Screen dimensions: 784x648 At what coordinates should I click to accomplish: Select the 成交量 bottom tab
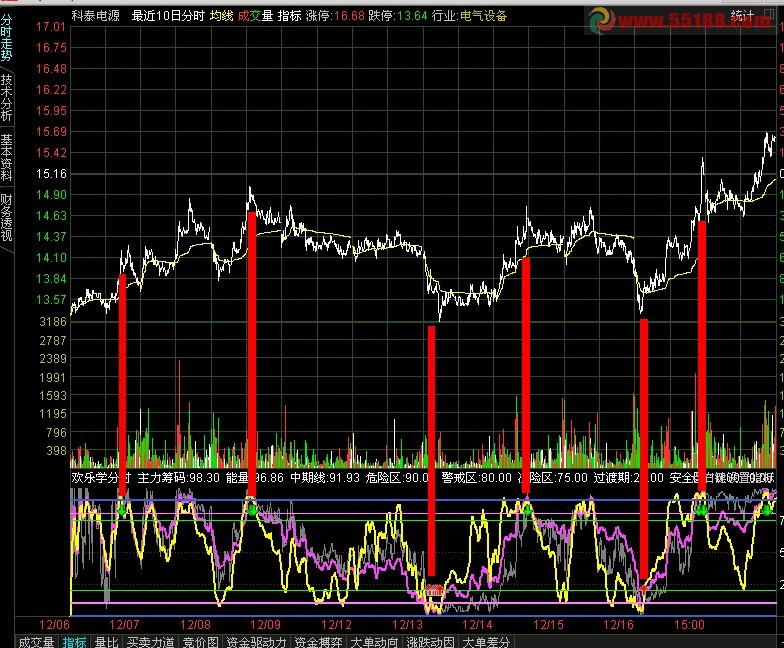(36, 642)
